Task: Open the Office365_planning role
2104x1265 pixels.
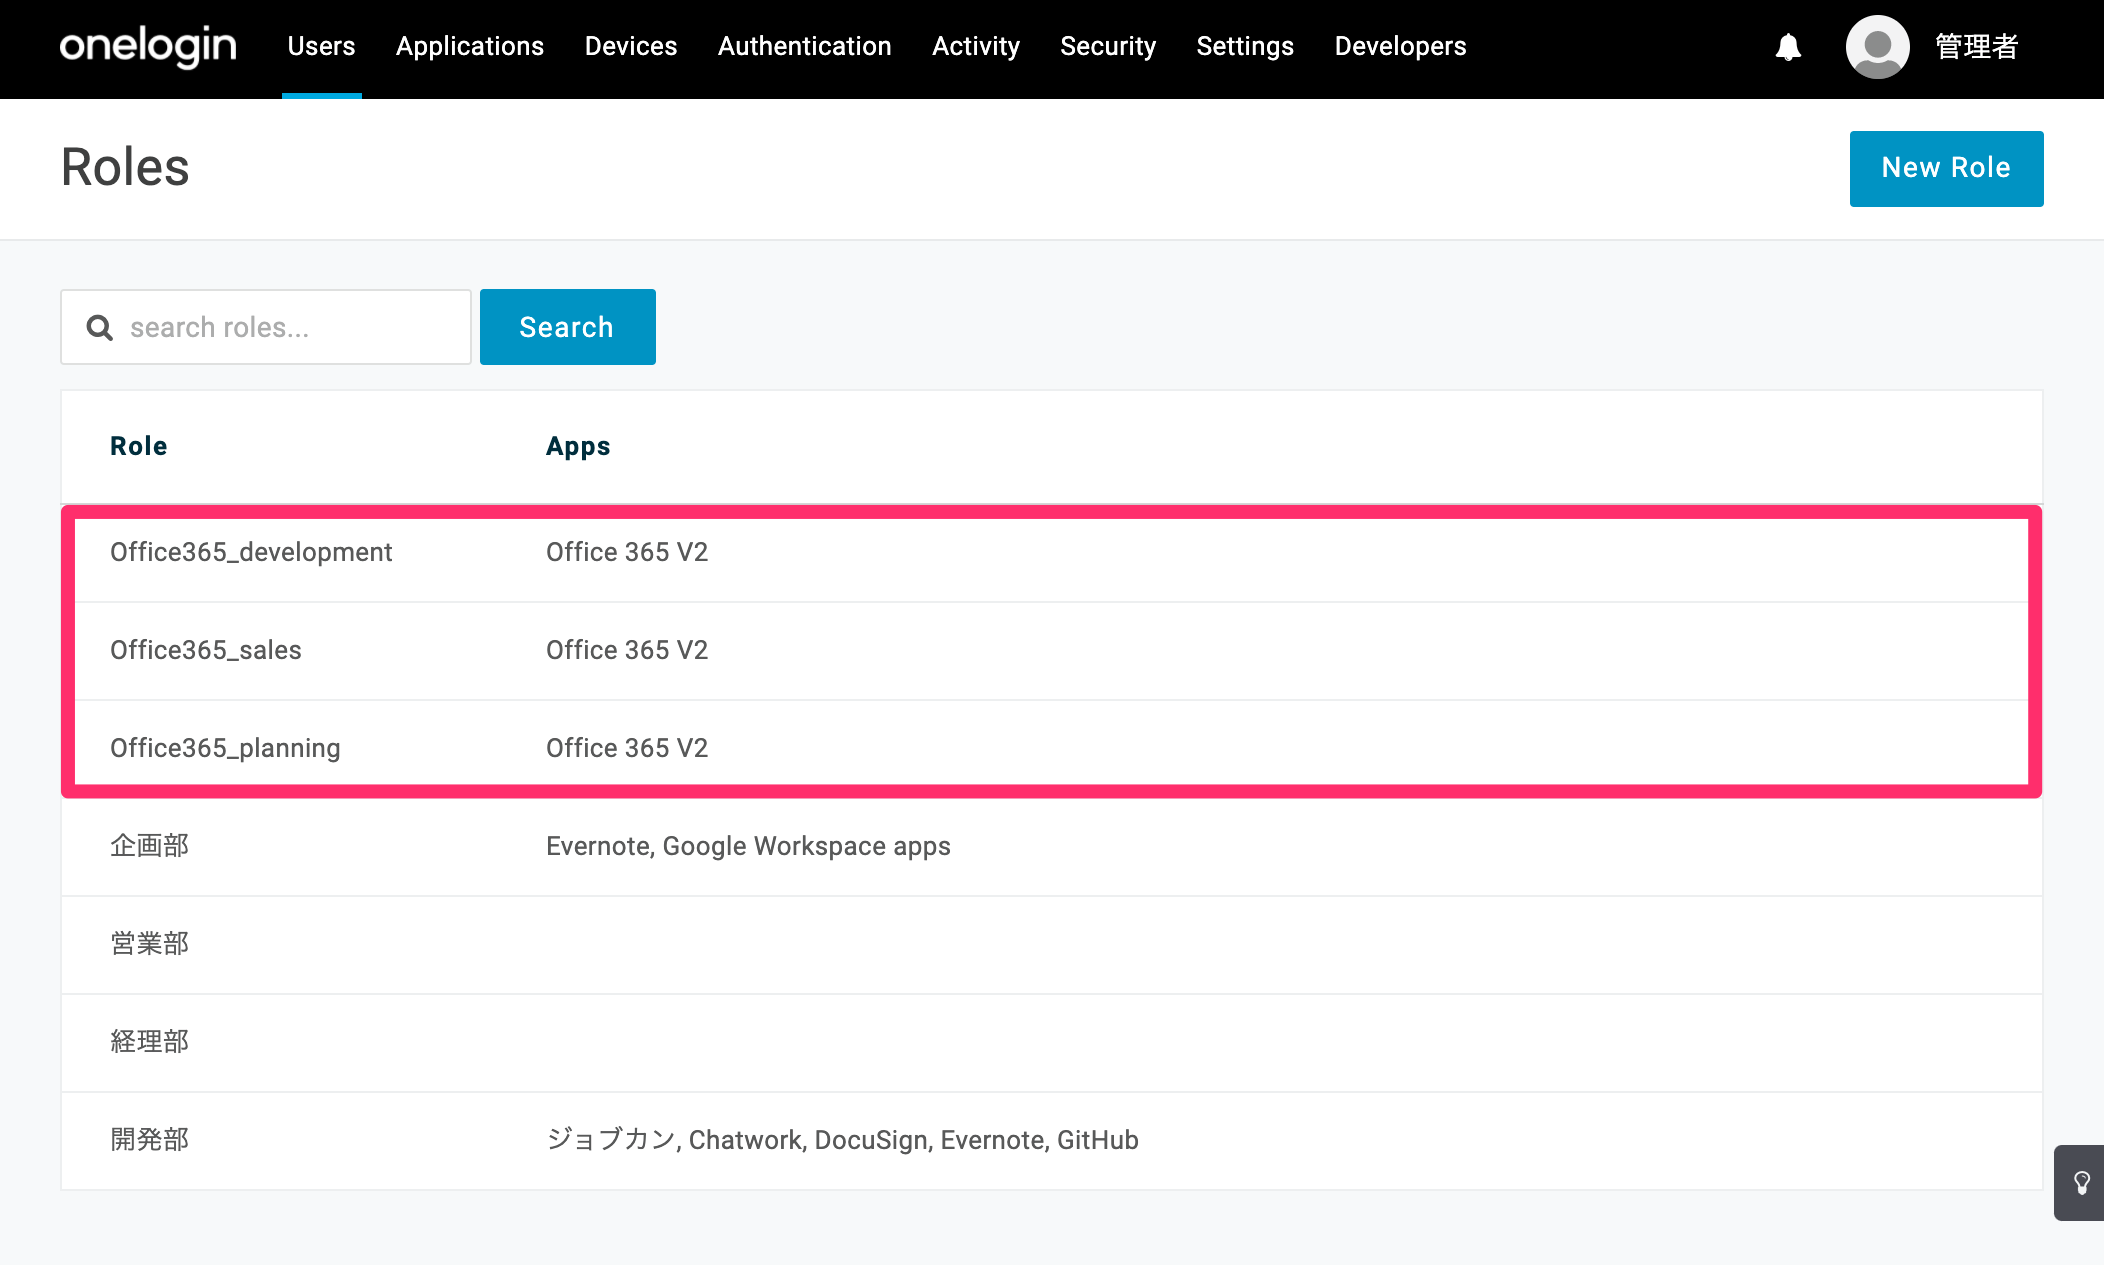Action: 225,748
